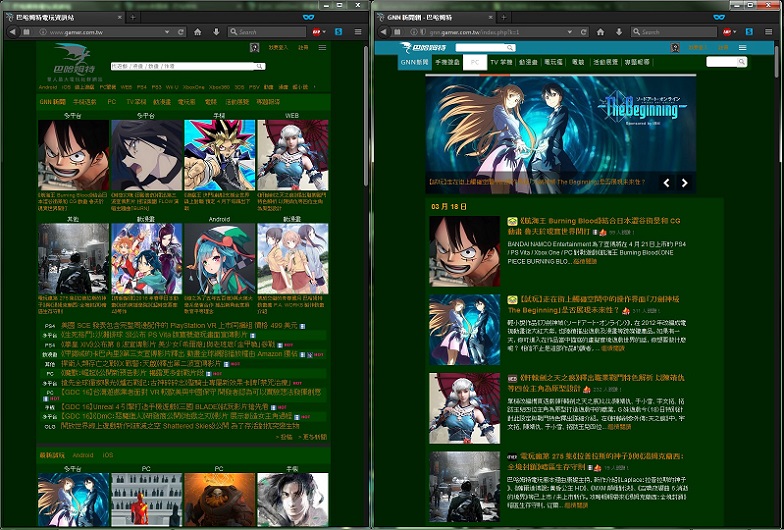Go back in the left browser window

pos(12,32)
